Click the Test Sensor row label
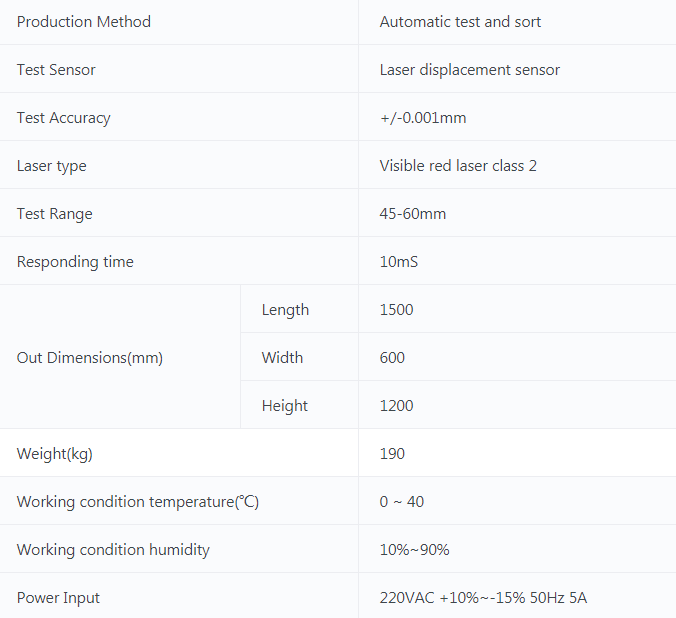 click(56, 70)
